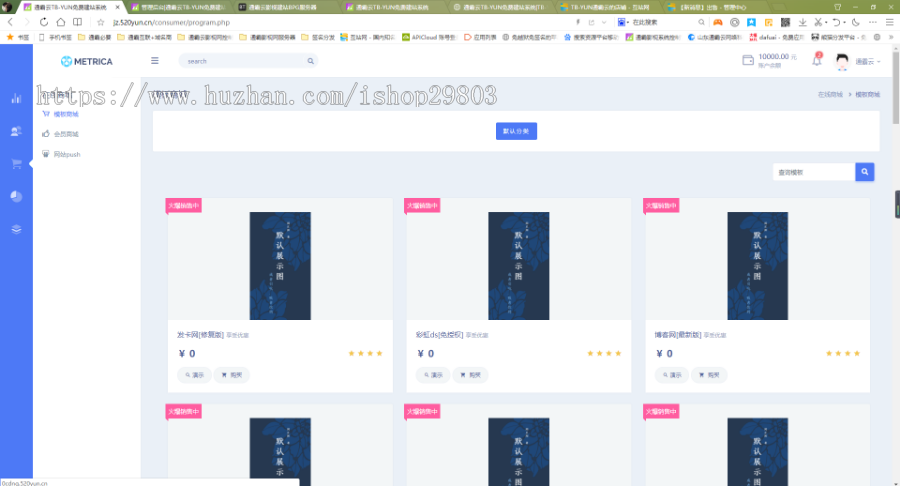Click buy button on 博客网 card
The image size is (900, 486).
point(709,375)
